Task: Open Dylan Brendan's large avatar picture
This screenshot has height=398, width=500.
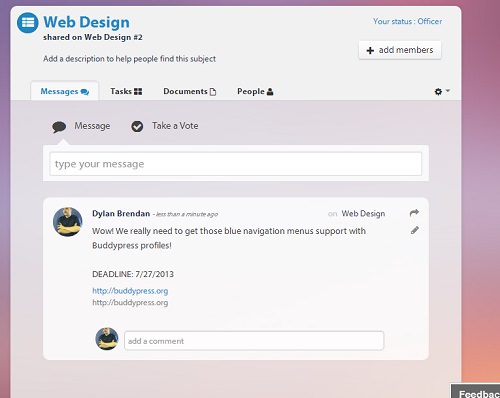Action: tap(68, 222)
